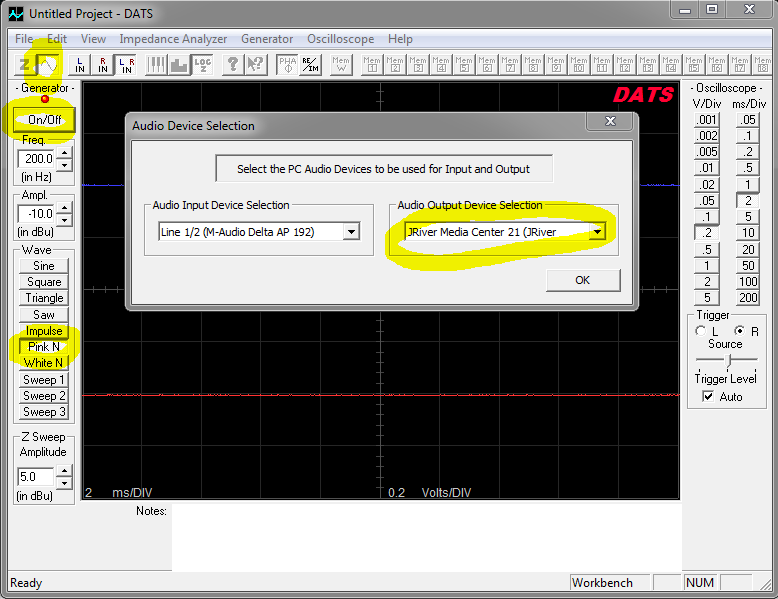
Task: Switch to Impedance Analyzer mode with Z icon
Action: click(x=24, y=65)
